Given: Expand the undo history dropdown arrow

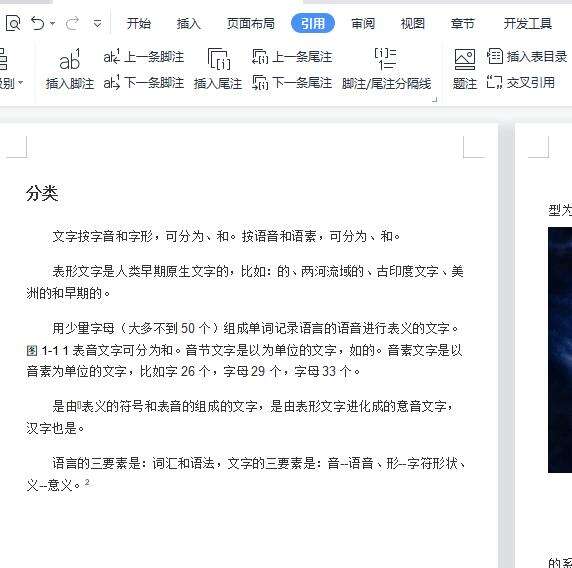Looking at the screenshot, I should pos(53,24).
